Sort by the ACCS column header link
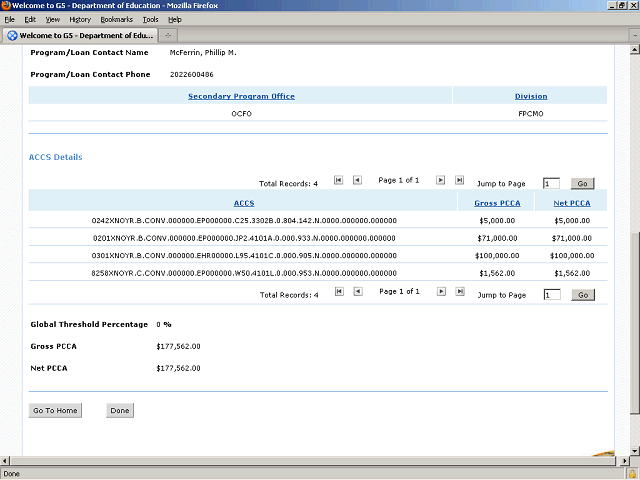The height and width of the screenshot is (480, 640). (x=243, y=203)
